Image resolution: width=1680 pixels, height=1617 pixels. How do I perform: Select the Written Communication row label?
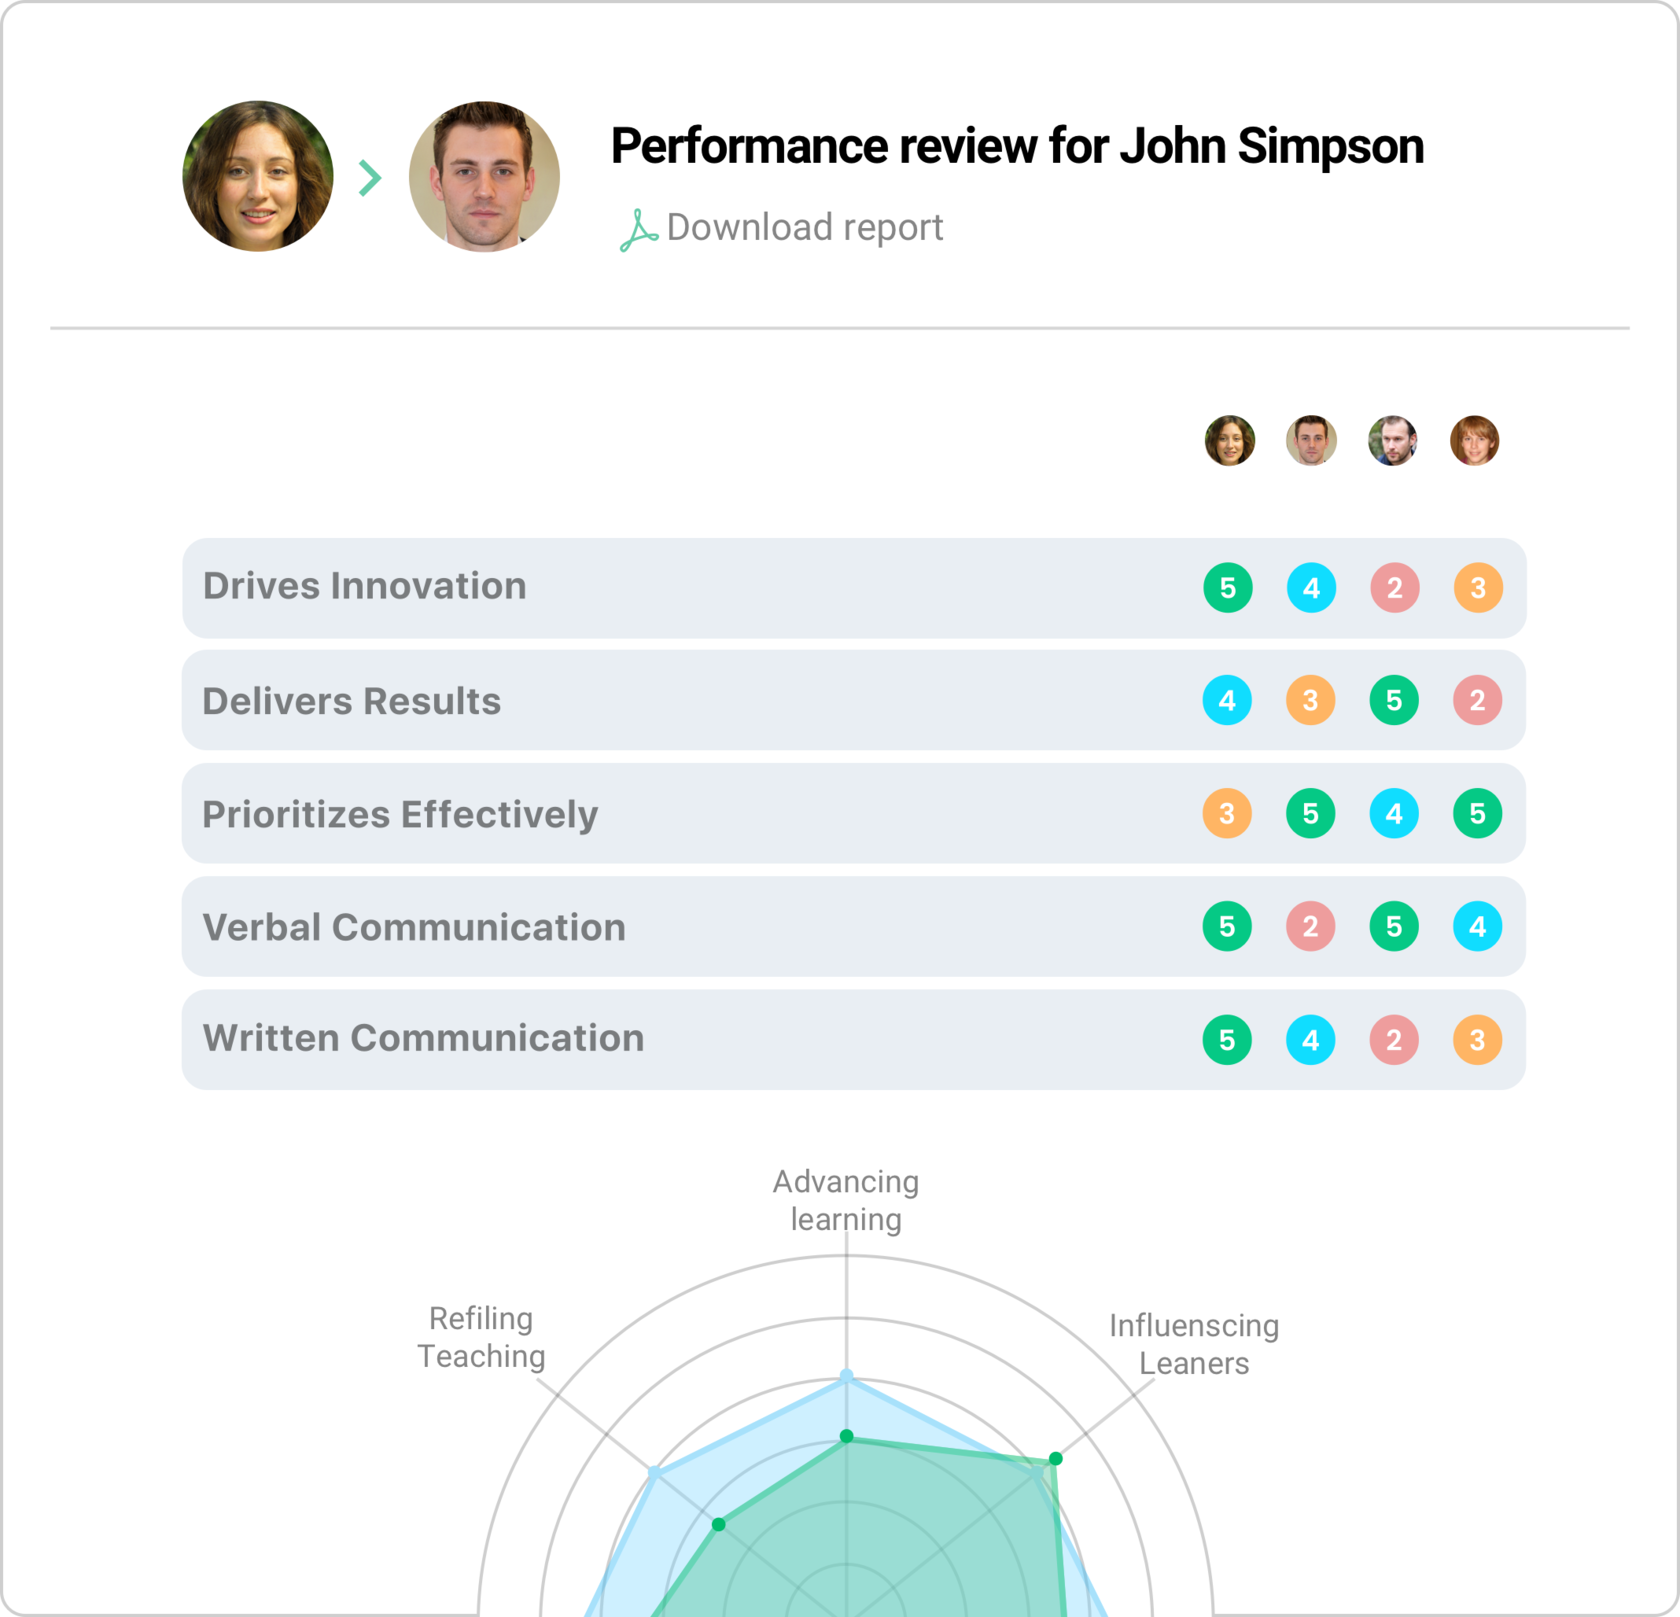(423, 1039)
